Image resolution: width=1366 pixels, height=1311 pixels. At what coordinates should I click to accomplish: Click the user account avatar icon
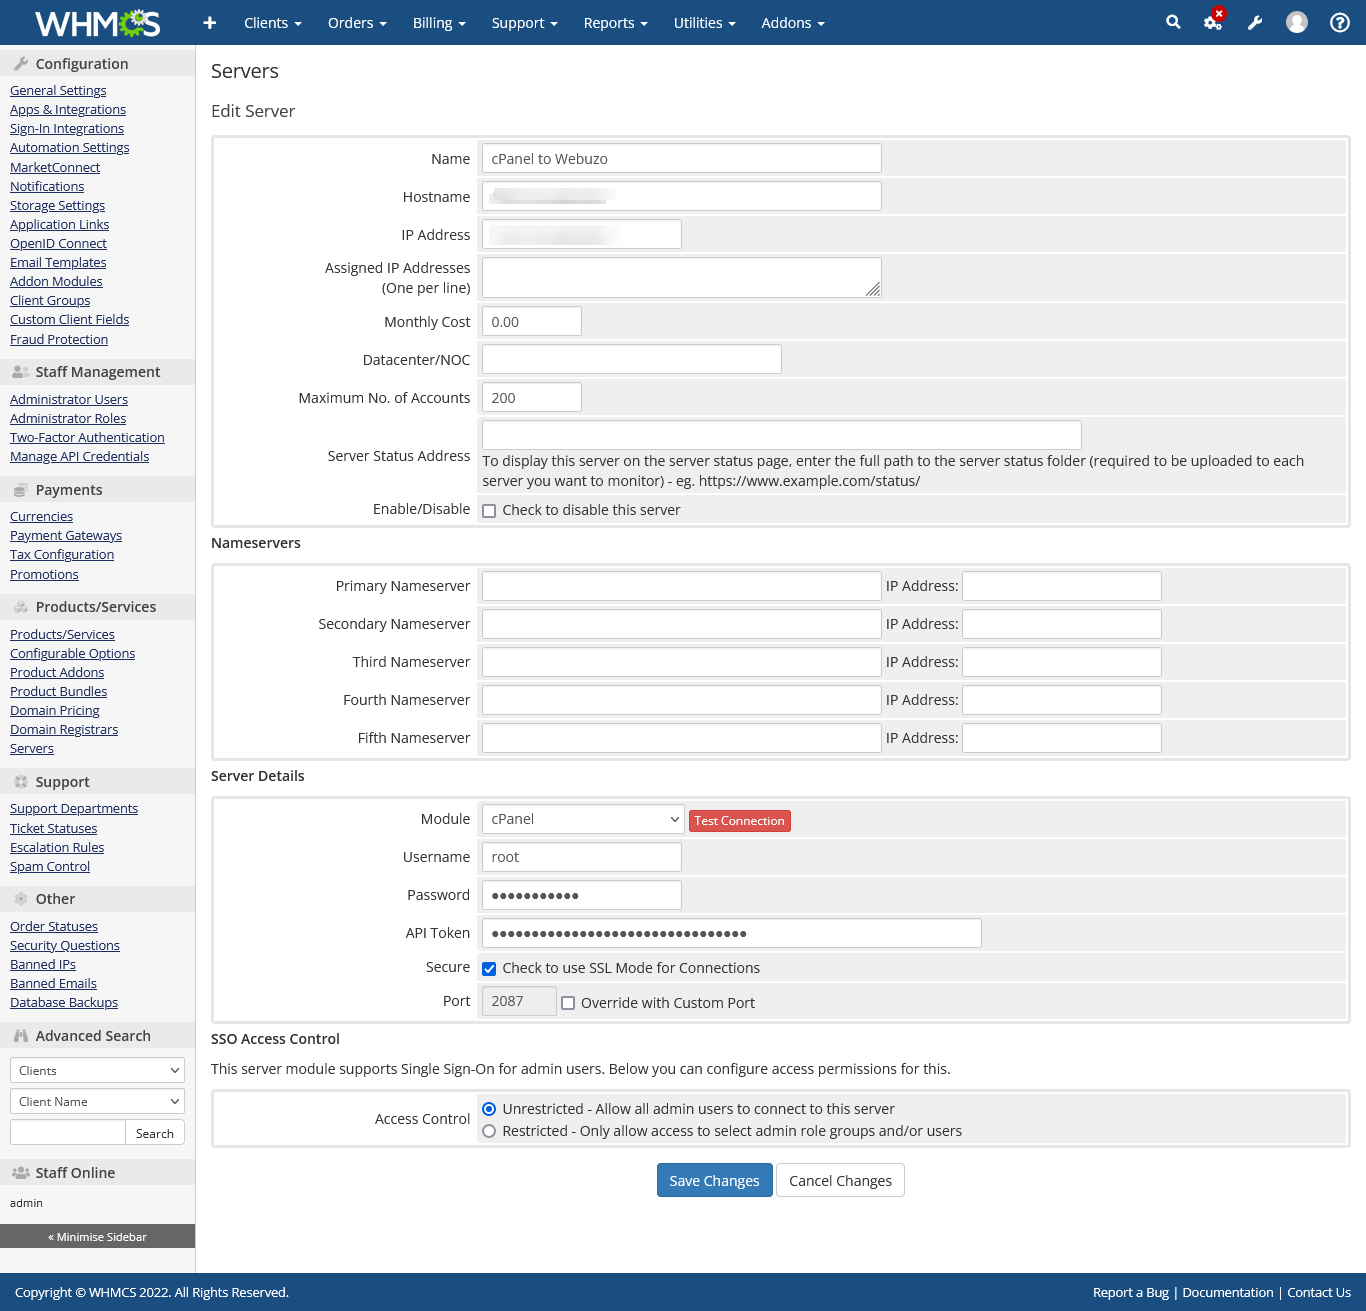click(x=1297, y=22)
